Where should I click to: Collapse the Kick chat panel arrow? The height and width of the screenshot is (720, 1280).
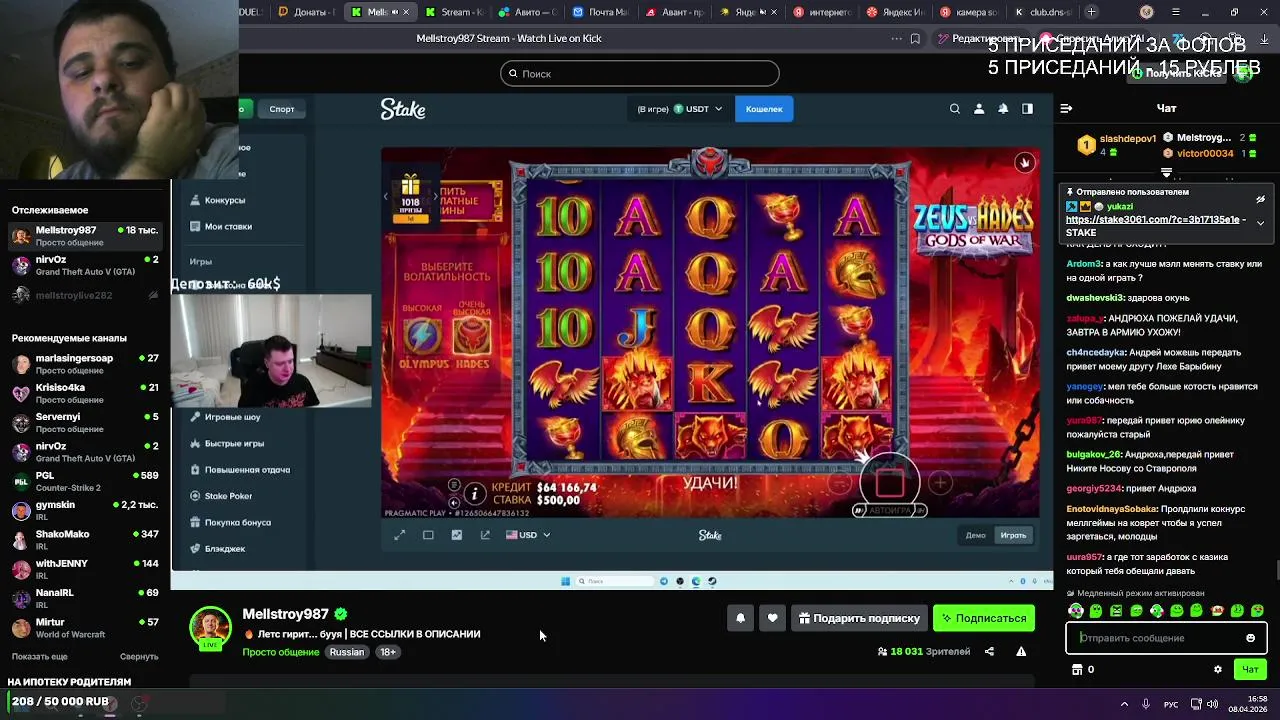click(1066, 108)
